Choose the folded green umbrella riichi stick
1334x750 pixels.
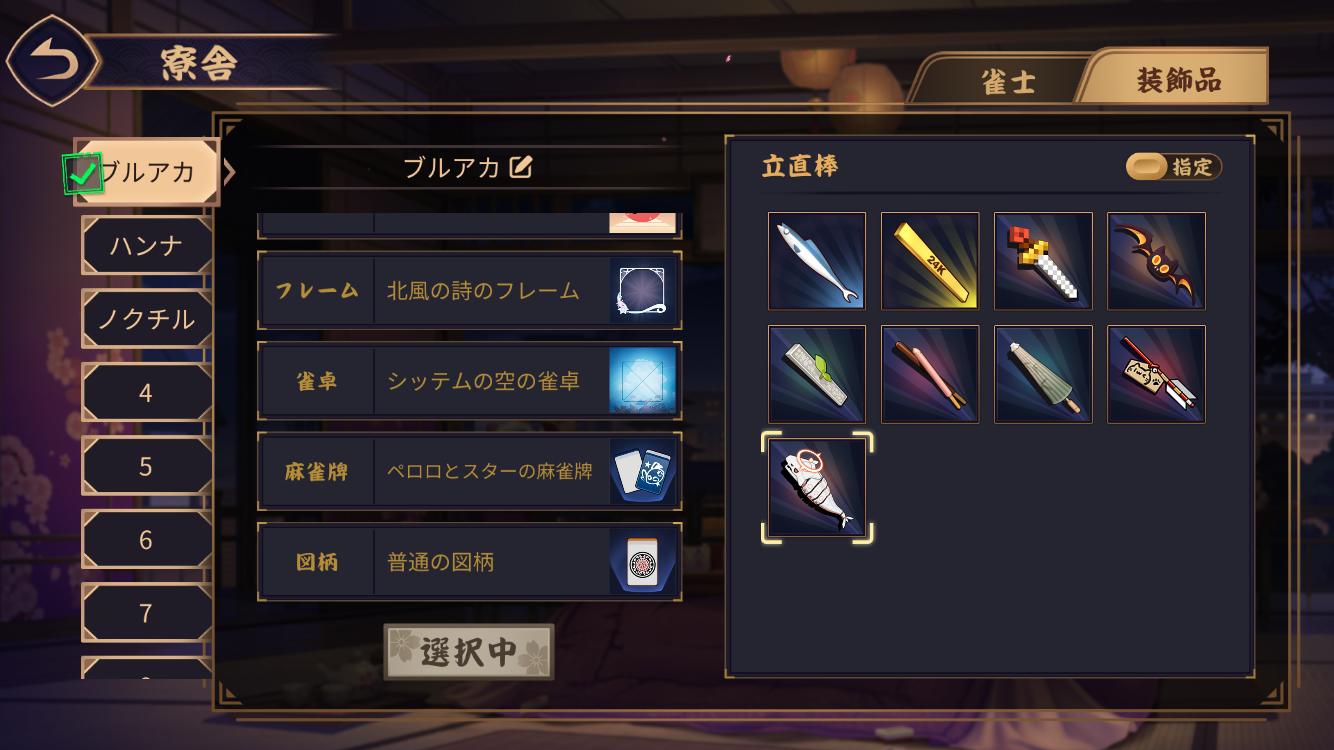[x=1043, y=374]
